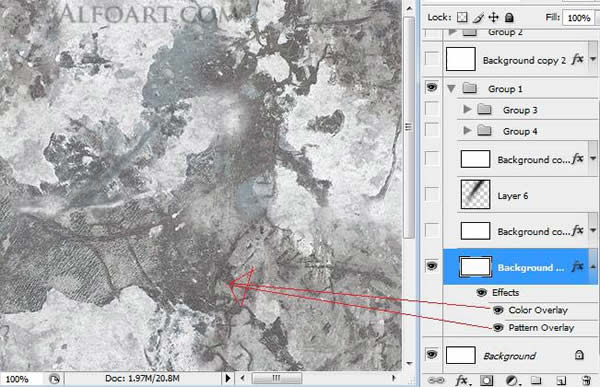Click the Lock all padlock icon
The height and width of the screenshot is (387, 600).
[509, 17]
